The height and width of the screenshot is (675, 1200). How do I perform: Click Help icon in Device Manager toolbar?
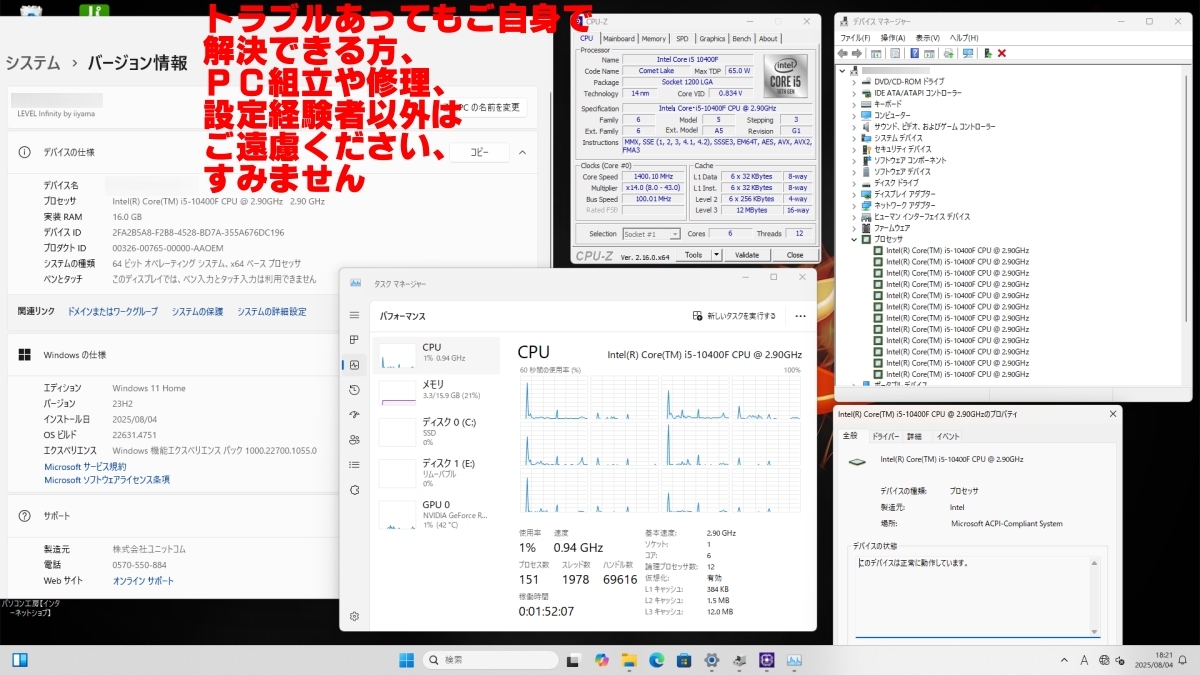(915, 53)
